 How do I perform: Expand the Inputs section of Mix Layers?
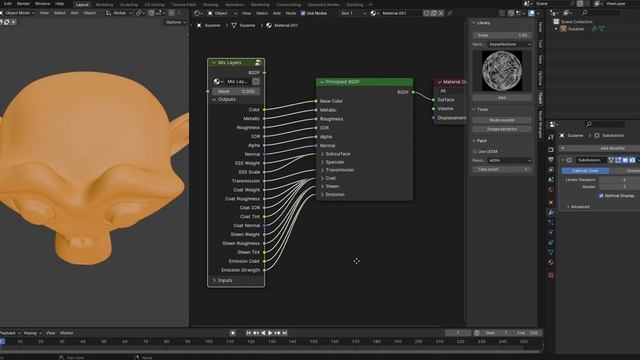point(214,280)
